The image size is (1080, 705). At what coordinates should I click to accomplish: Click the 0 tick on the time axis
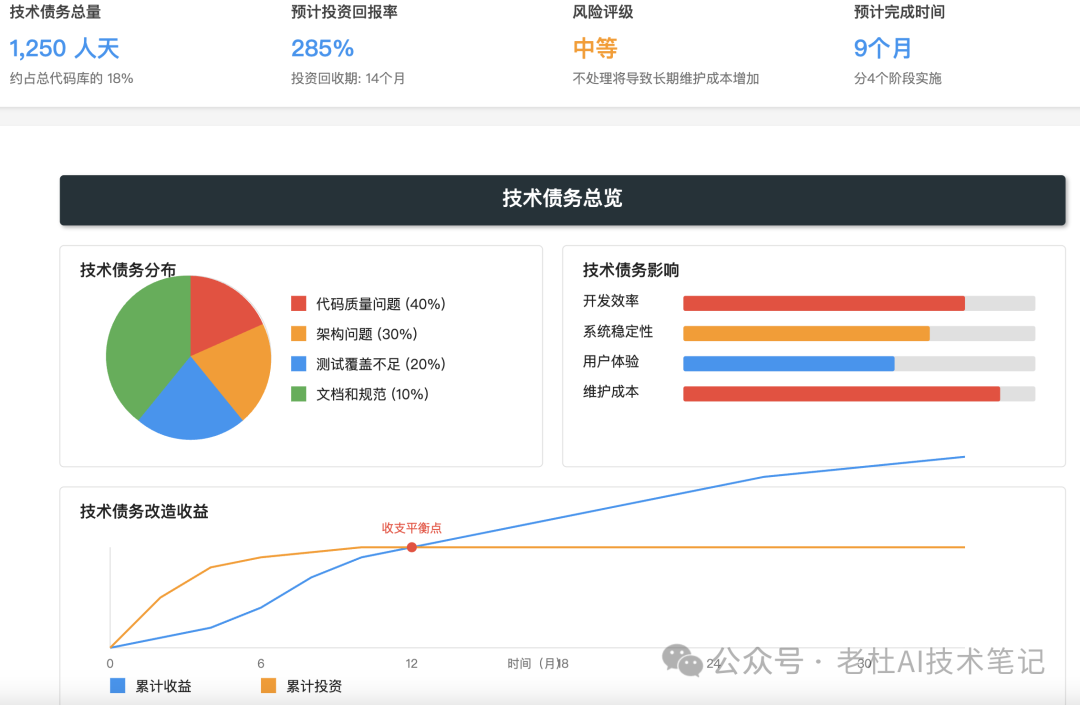[x=110, y=664]
